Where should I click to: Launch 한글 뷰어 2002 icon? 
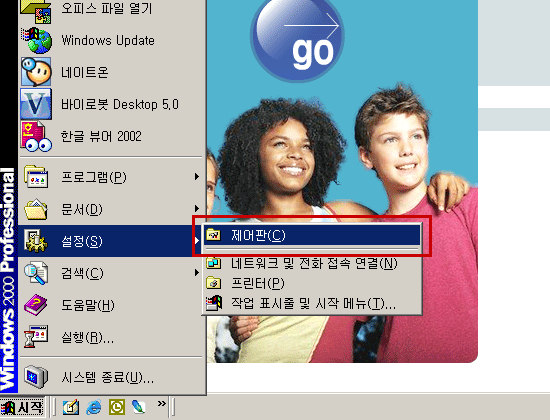[36, 136]
